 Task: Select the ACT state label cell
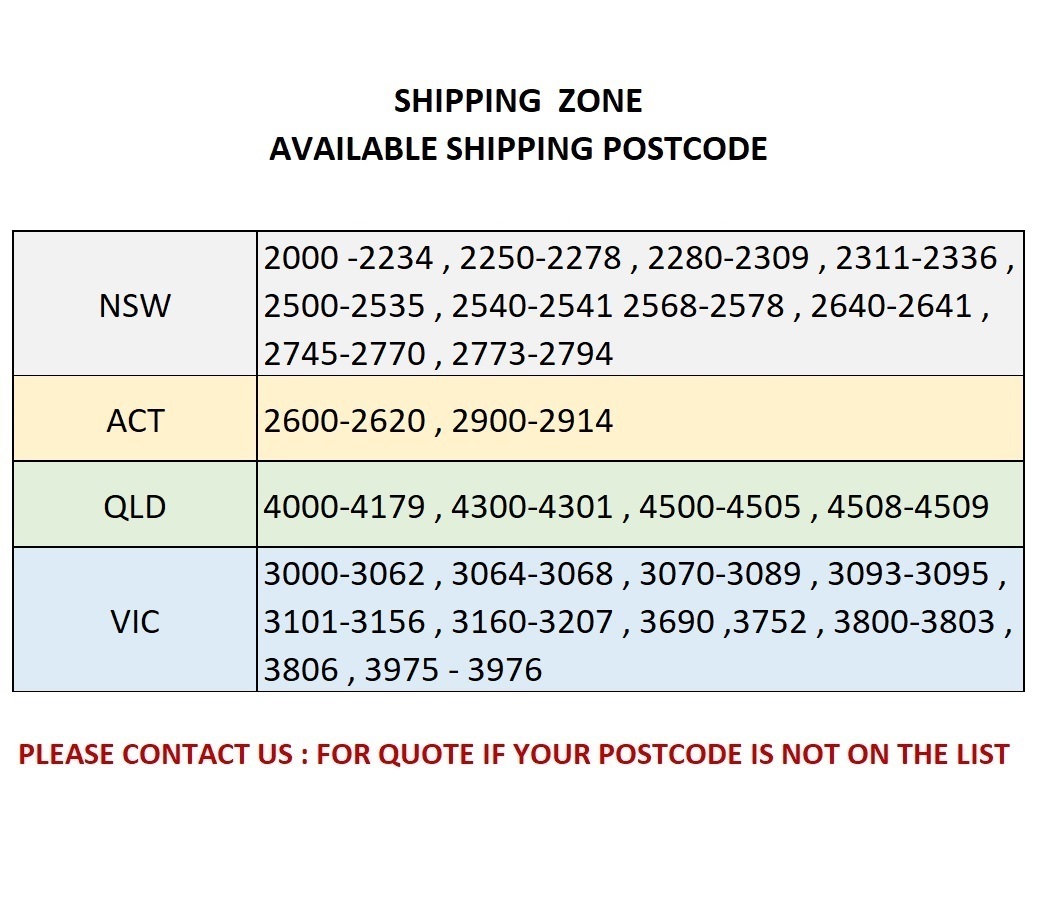point(135,420)
